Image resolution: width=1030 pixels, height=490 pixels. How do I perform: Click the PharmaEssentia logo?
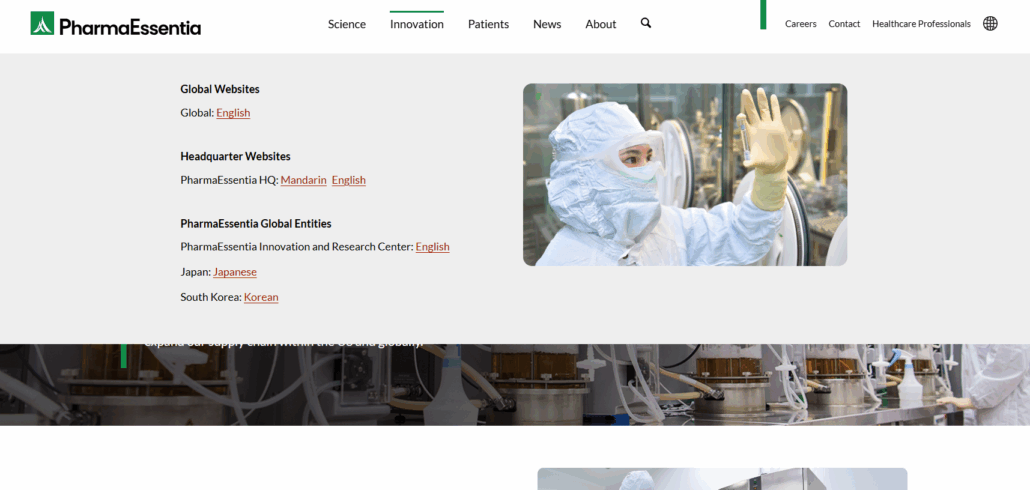tap(115, 24)
